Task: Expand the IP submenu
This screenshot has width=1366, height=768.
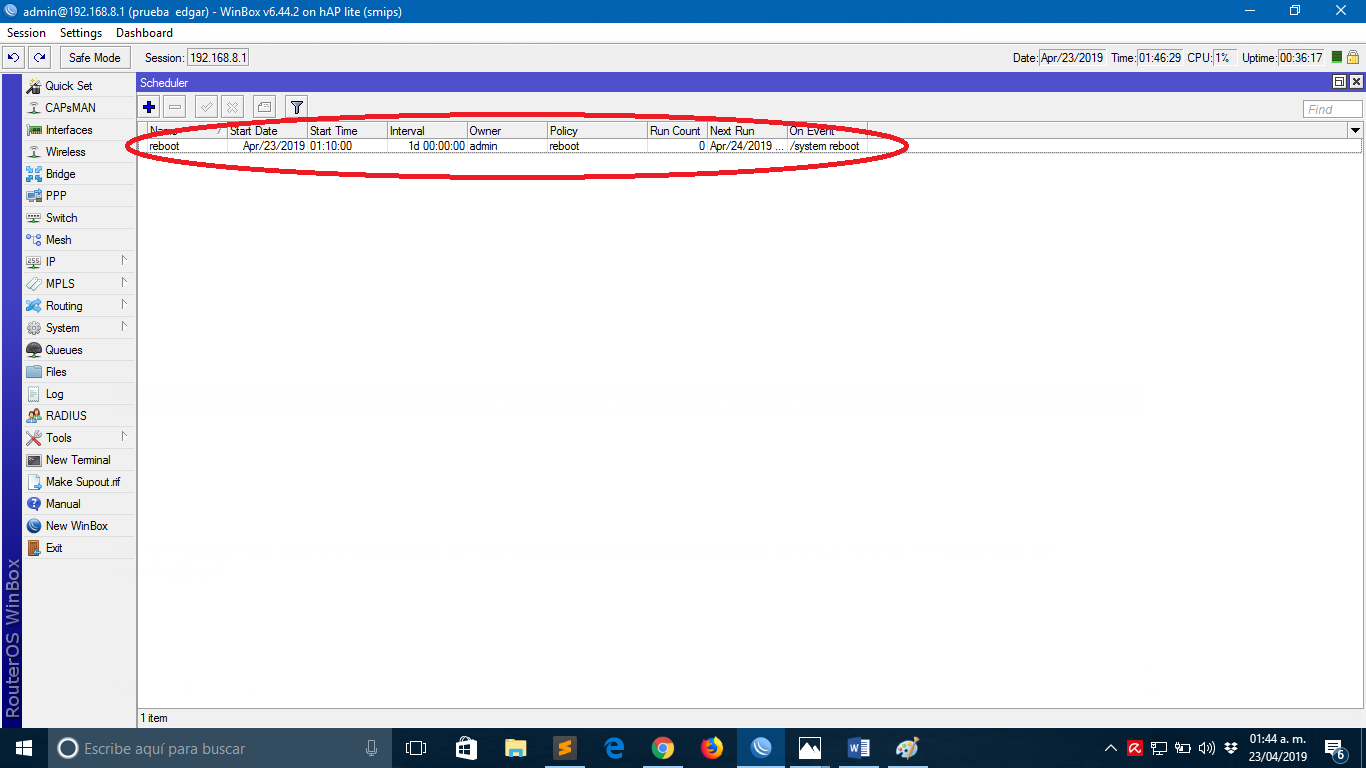Action: coord(50,262)
